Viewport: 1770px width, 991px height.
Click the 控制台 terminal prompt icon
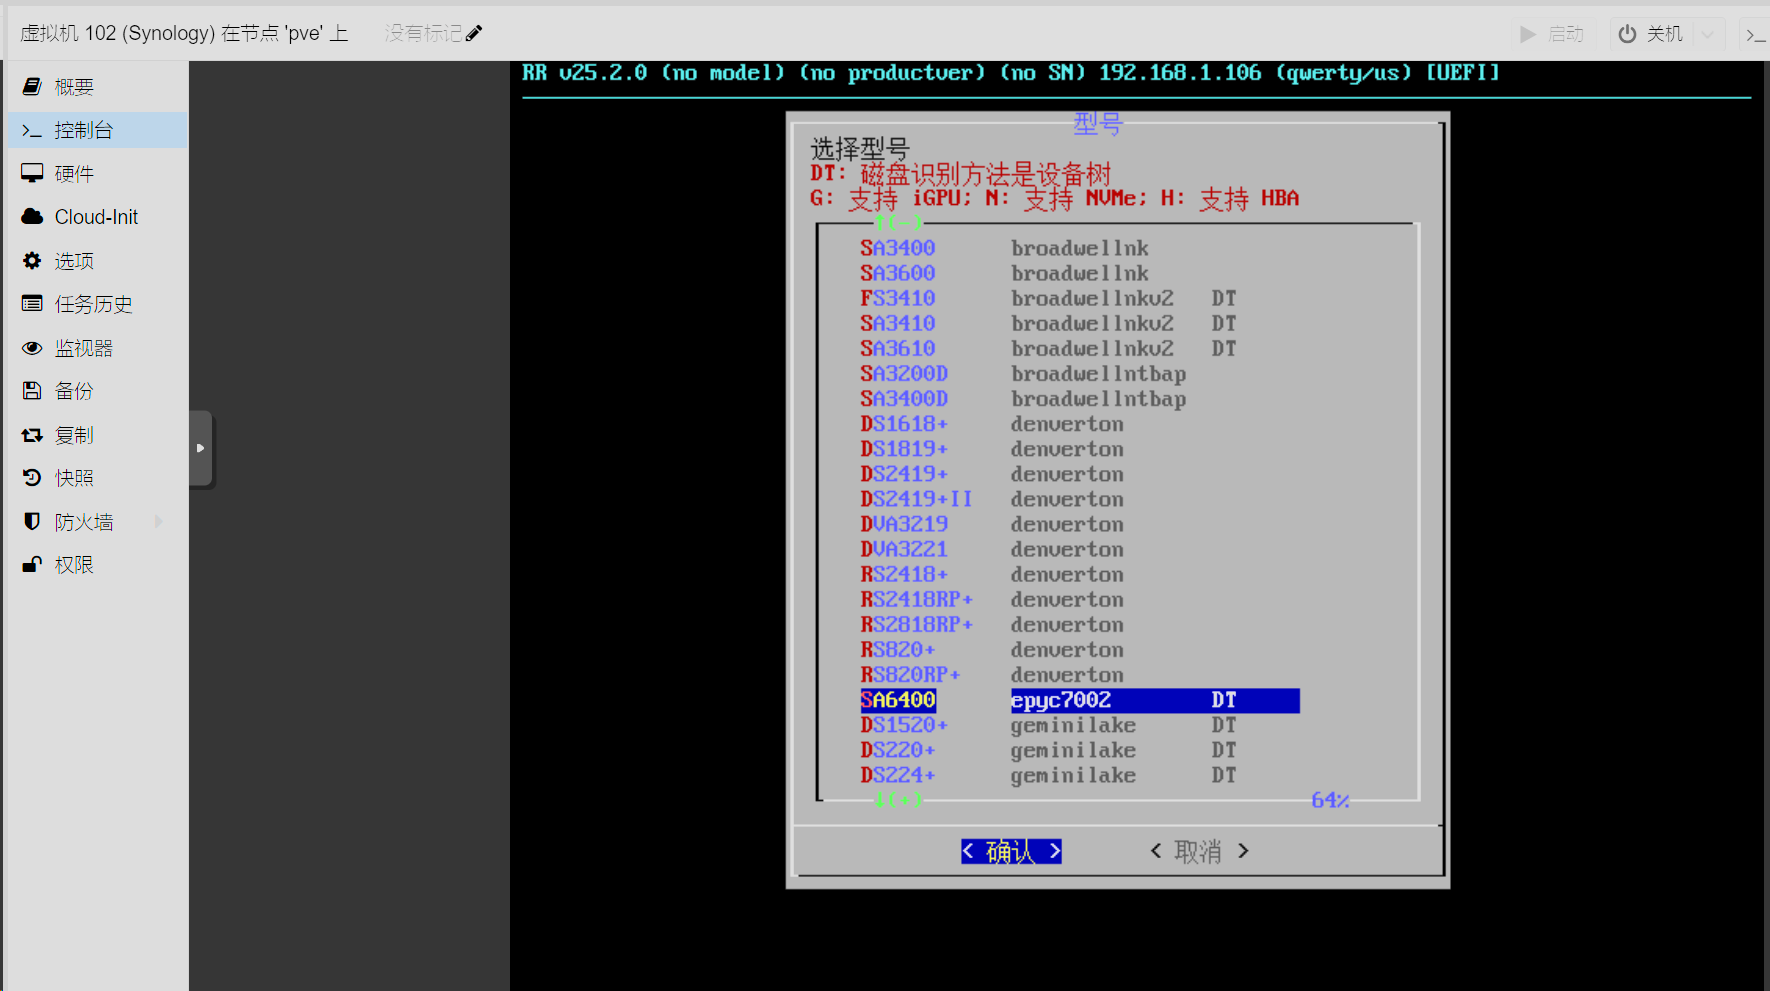point(32,130)
